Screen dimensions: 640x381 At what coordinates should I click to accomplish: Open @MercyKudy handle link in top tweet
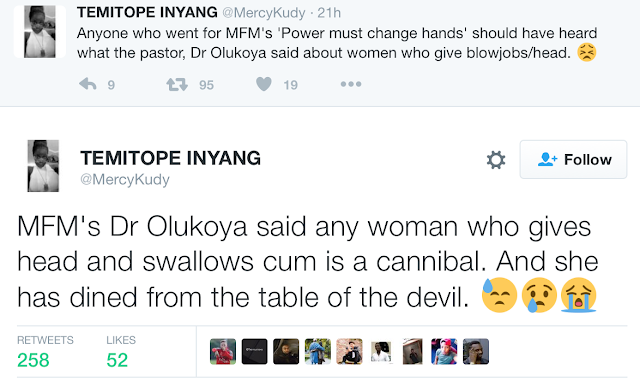264,13
